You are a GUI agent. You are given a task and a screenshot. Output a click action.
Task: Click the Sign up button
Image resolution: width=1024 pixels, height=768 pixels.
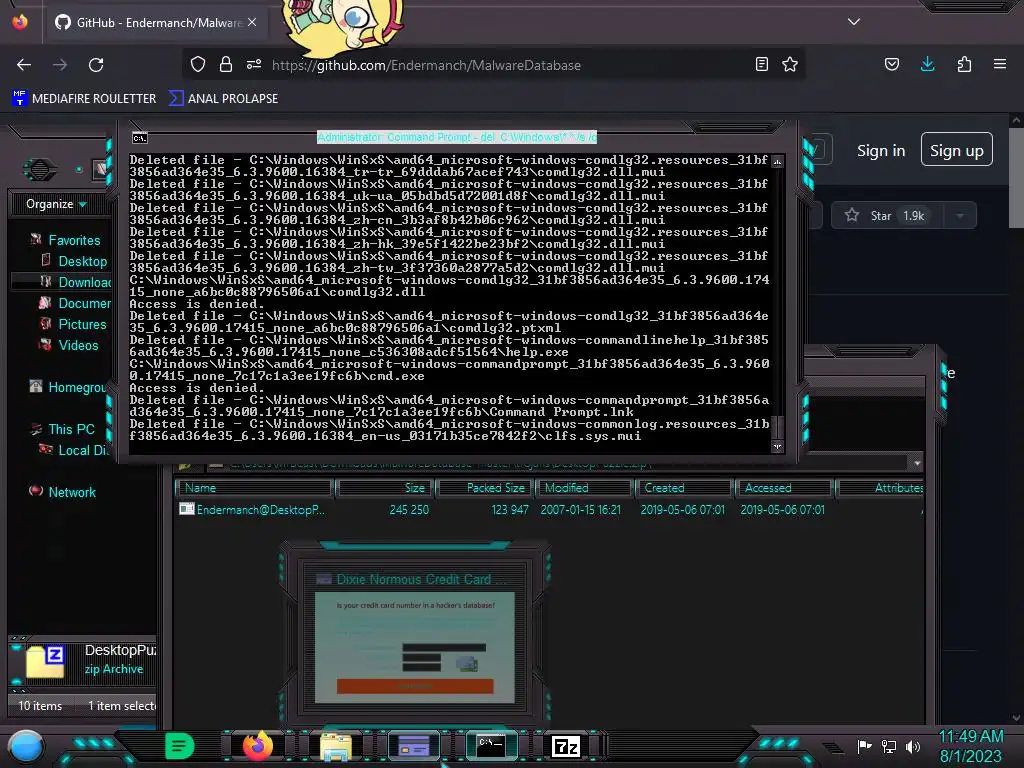coord(957,150)
